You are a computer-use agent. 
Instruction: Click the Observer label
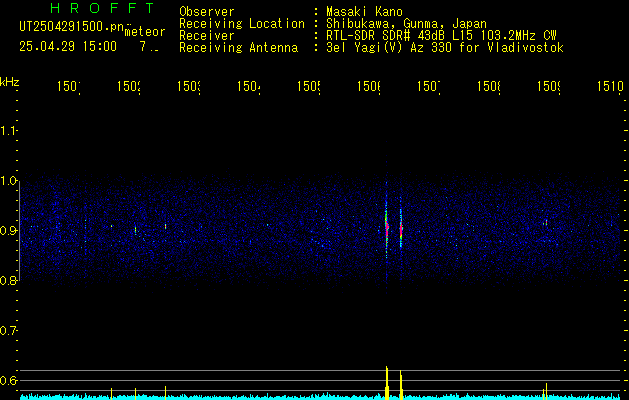pyautogui.click(x=207, y=12)
